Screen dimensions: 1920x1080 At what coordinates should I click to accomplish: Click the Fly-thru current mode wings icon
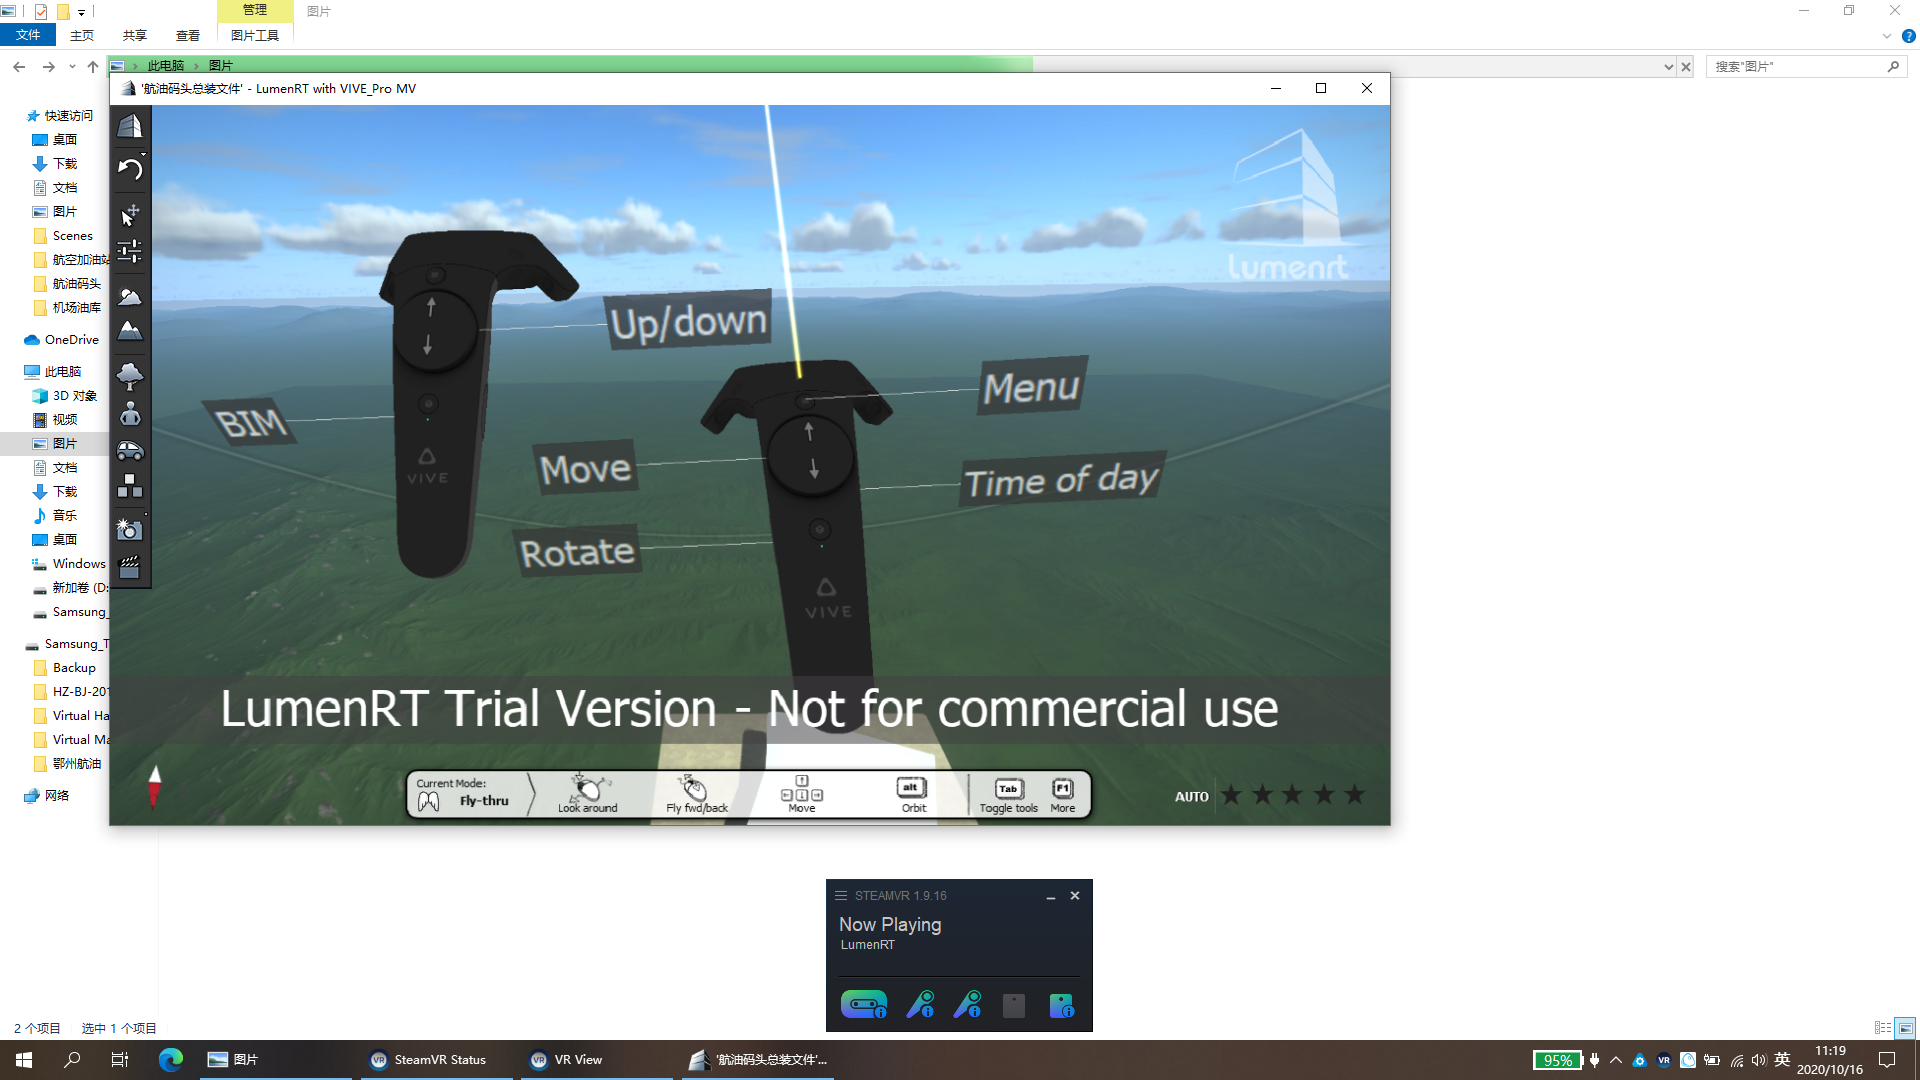tap(429, 801)
